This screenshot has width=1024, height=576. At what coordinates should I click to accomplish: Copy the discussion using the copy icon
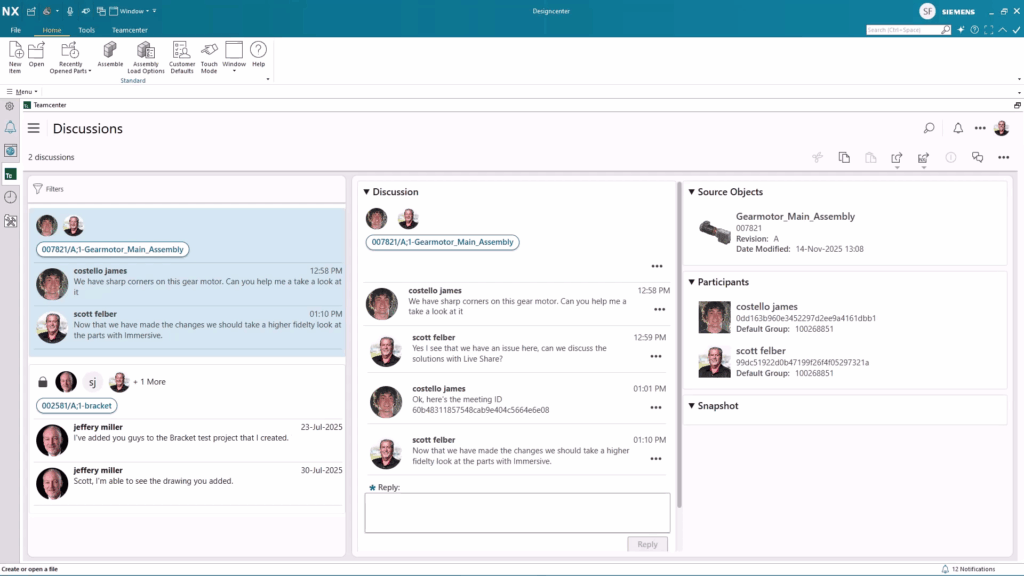[843, 157]
